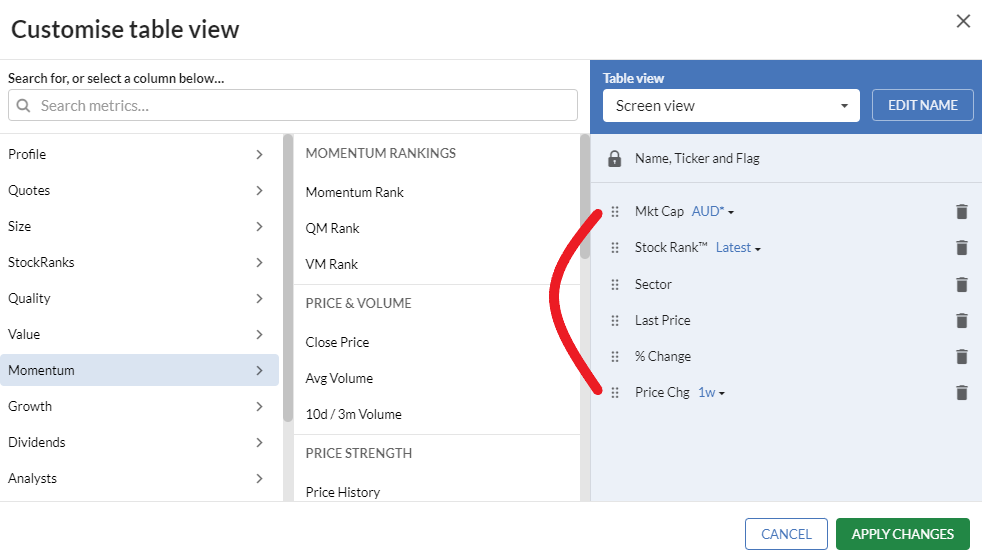Delete the Mkt Cap column
This screenshot has width=982, height=560.
[x=961, y=212]
